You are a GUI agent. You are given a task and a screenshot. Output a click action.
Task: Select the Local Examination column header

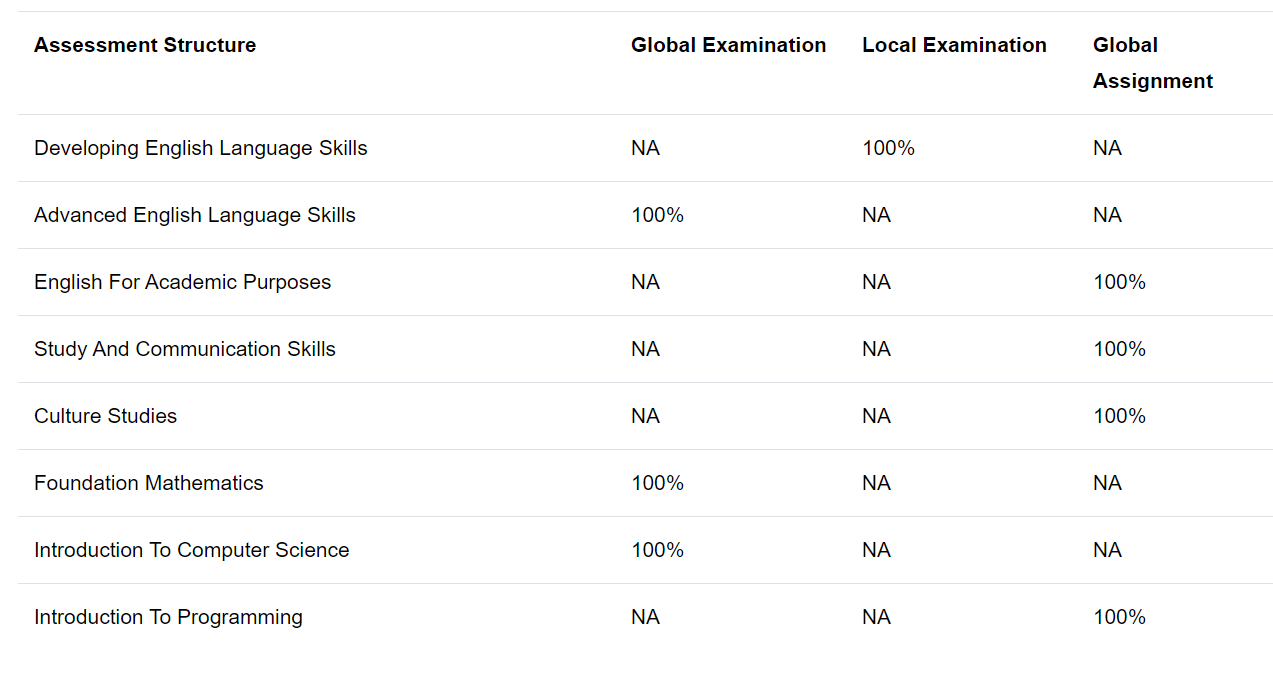coord(954,45)
